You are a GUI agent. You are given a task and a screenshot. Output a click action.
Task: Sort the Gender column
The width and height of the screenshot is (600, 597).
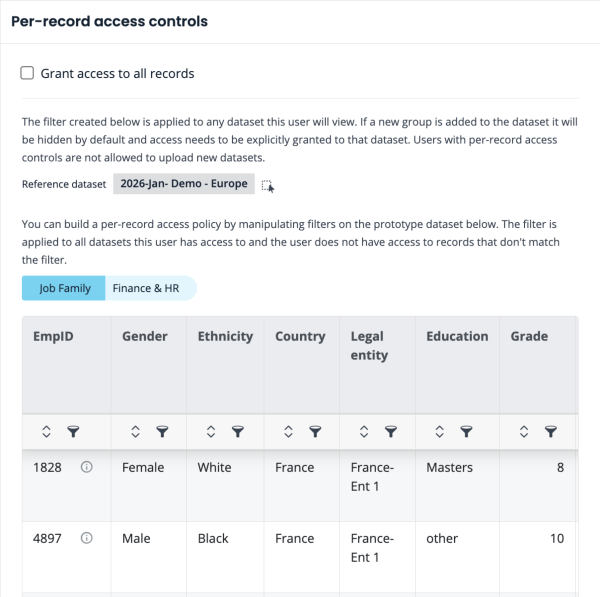click(x=136, y=432)
